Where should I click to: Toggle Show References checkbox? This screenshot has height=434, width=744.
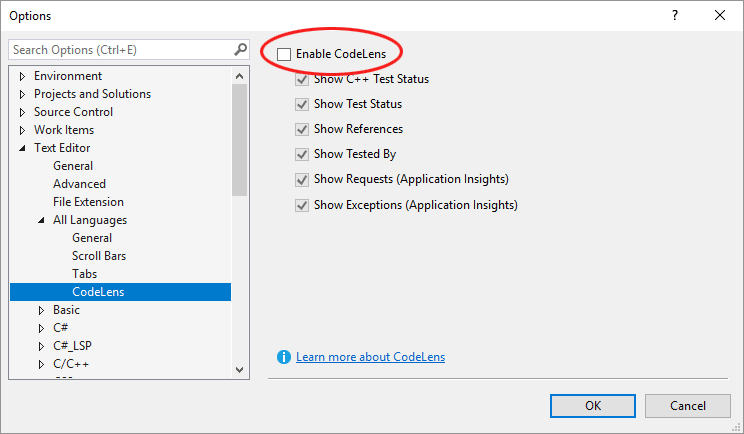tap(302, 129)
